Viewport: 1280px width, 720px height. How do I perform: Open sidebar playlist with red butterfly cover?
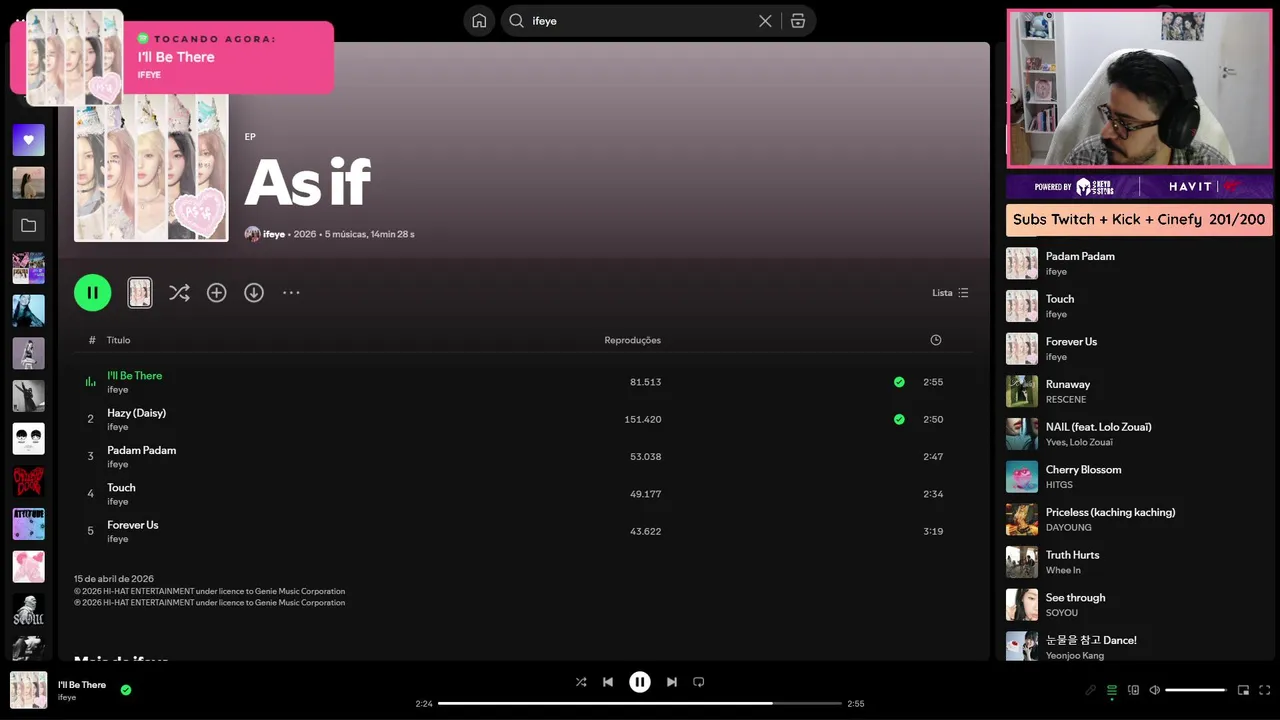point(28,482)
